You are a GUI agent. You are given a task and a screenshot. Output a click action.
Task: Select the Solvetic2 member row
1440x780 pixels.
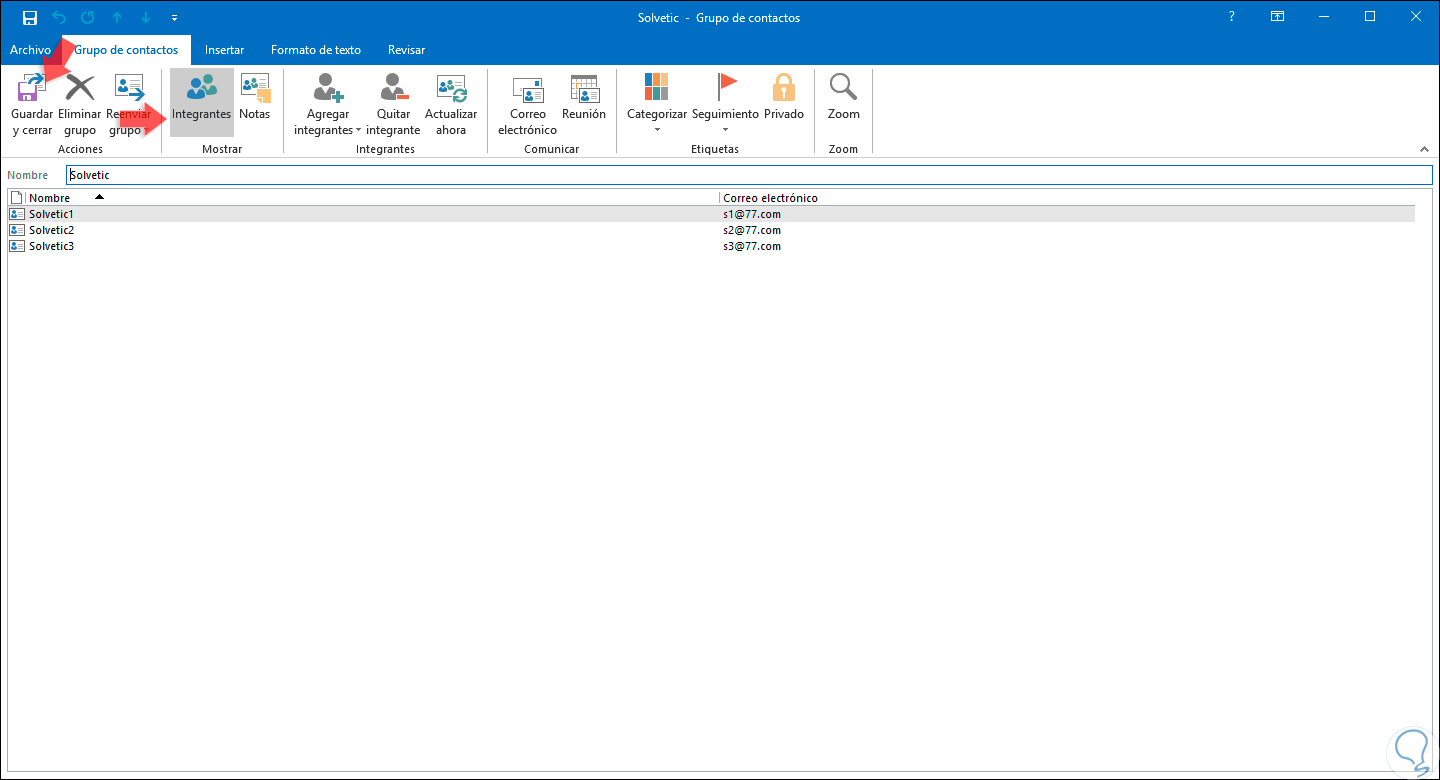(x=711, y=230)
